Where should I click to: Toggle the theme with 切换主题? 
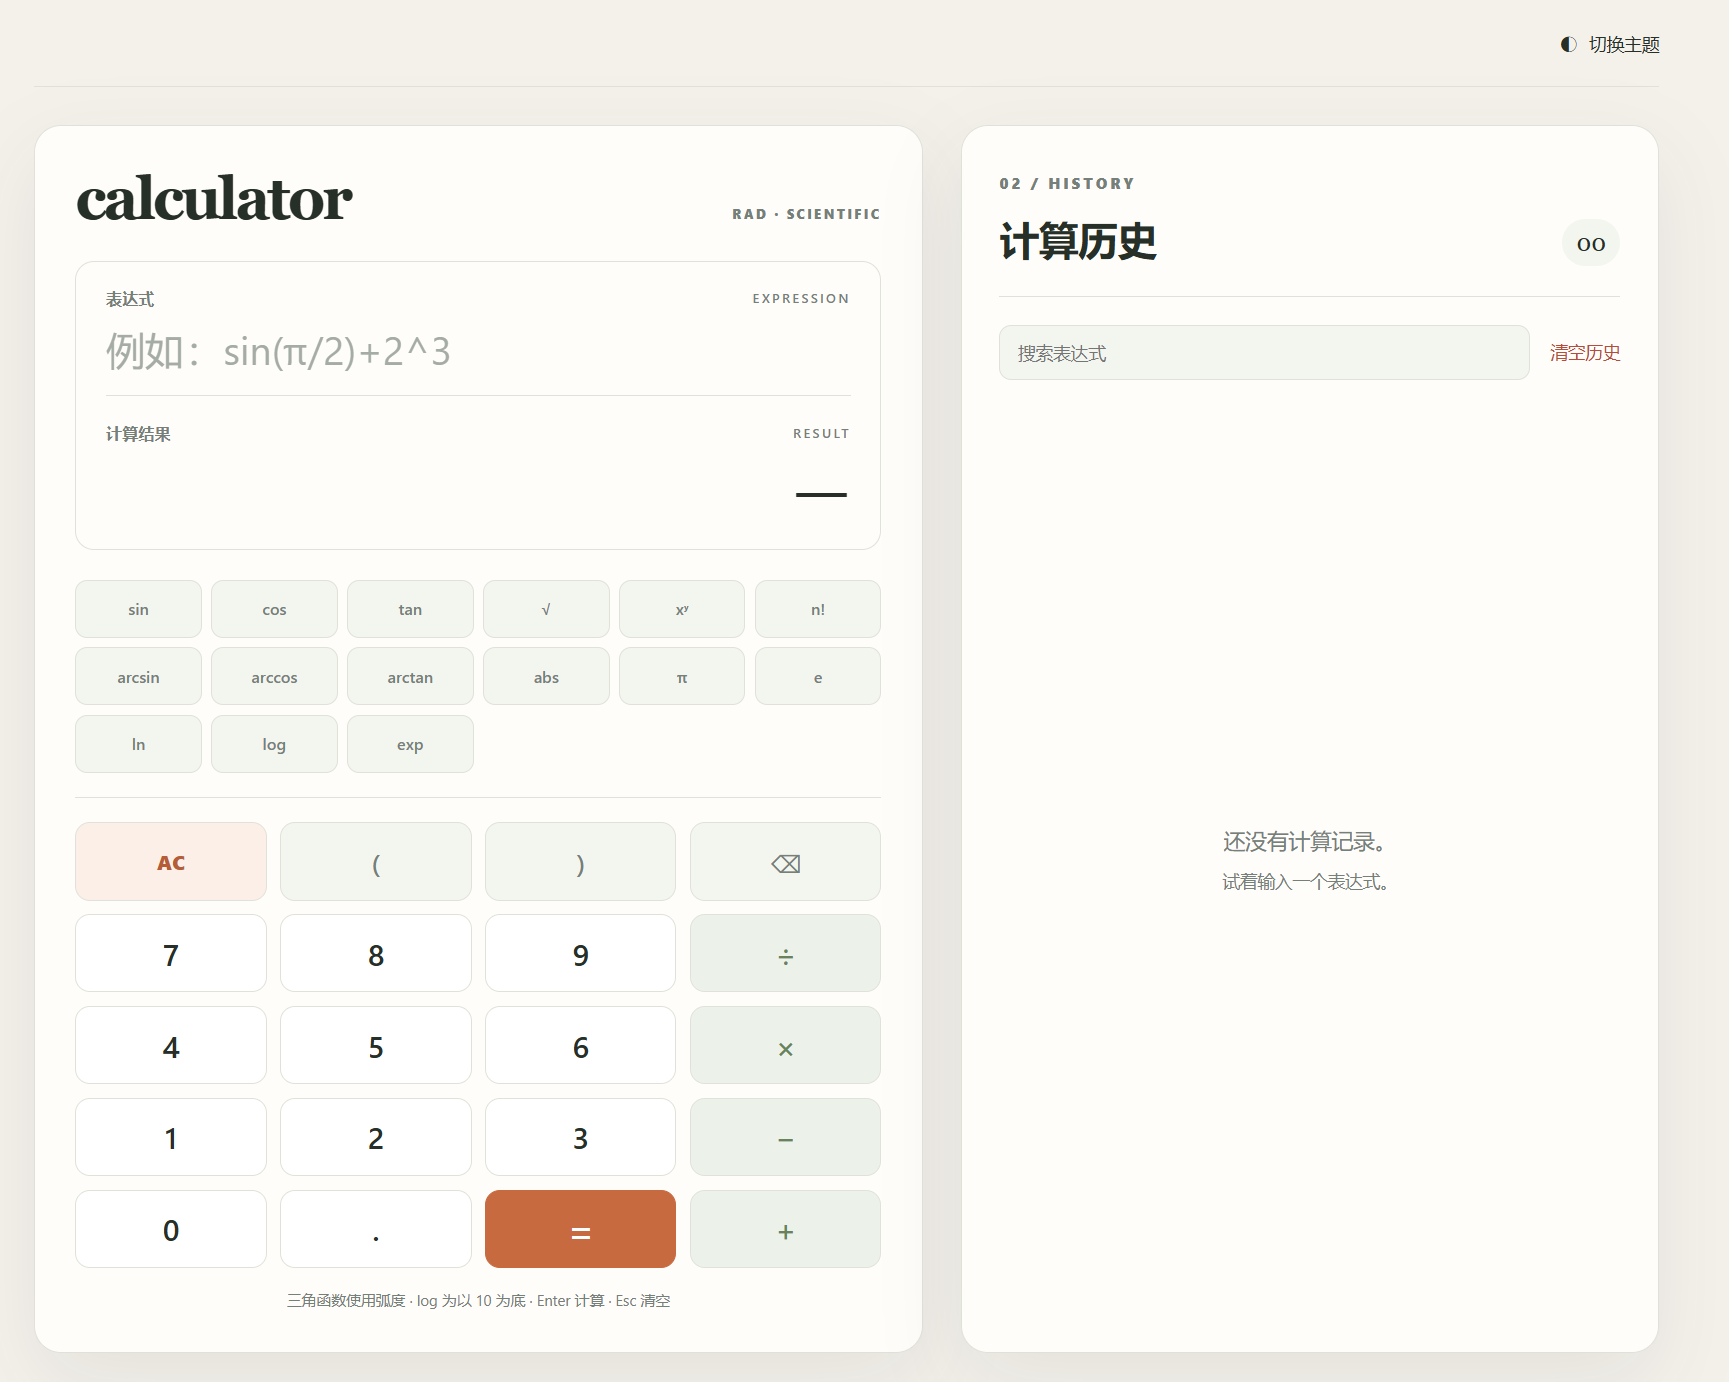1610,45
